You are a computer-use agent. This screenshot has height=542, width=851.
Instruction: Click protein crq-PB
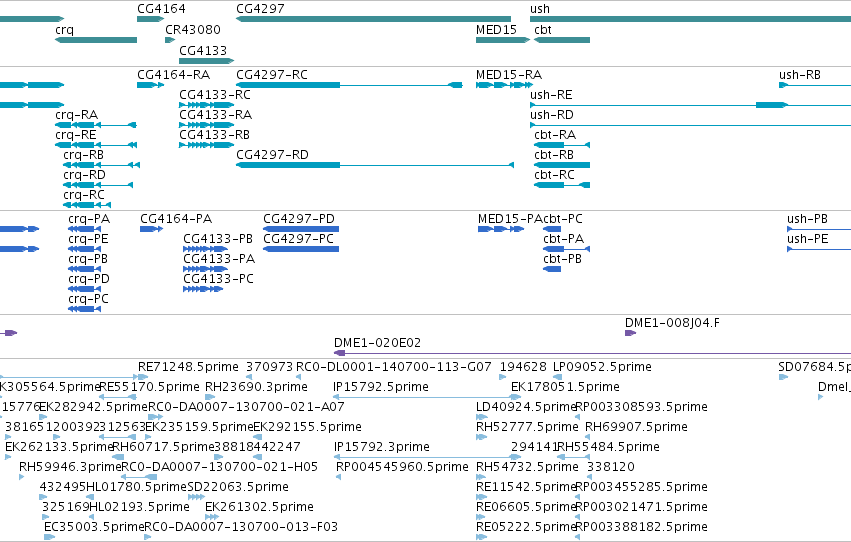click(x=85, y=269)
